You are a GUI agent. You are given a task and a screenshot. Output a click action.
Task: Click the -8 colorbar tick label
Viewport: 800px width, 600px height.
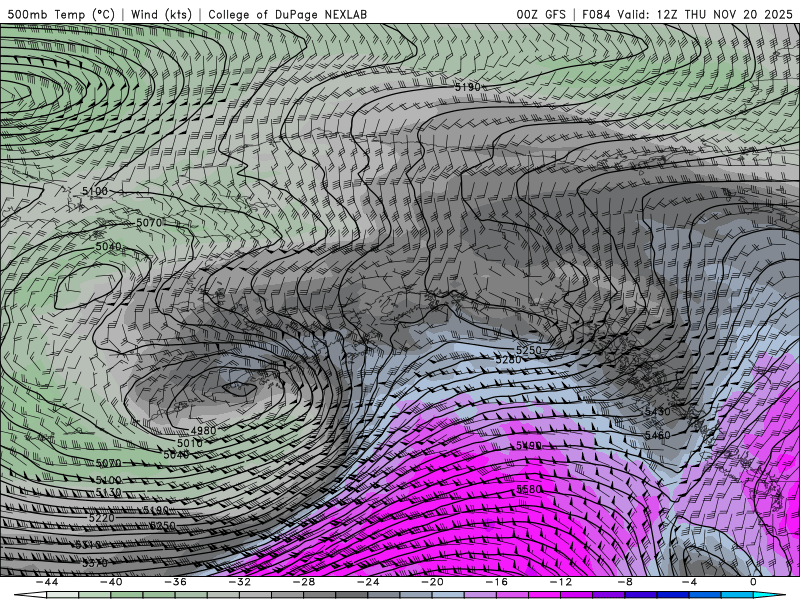point(625,582)
